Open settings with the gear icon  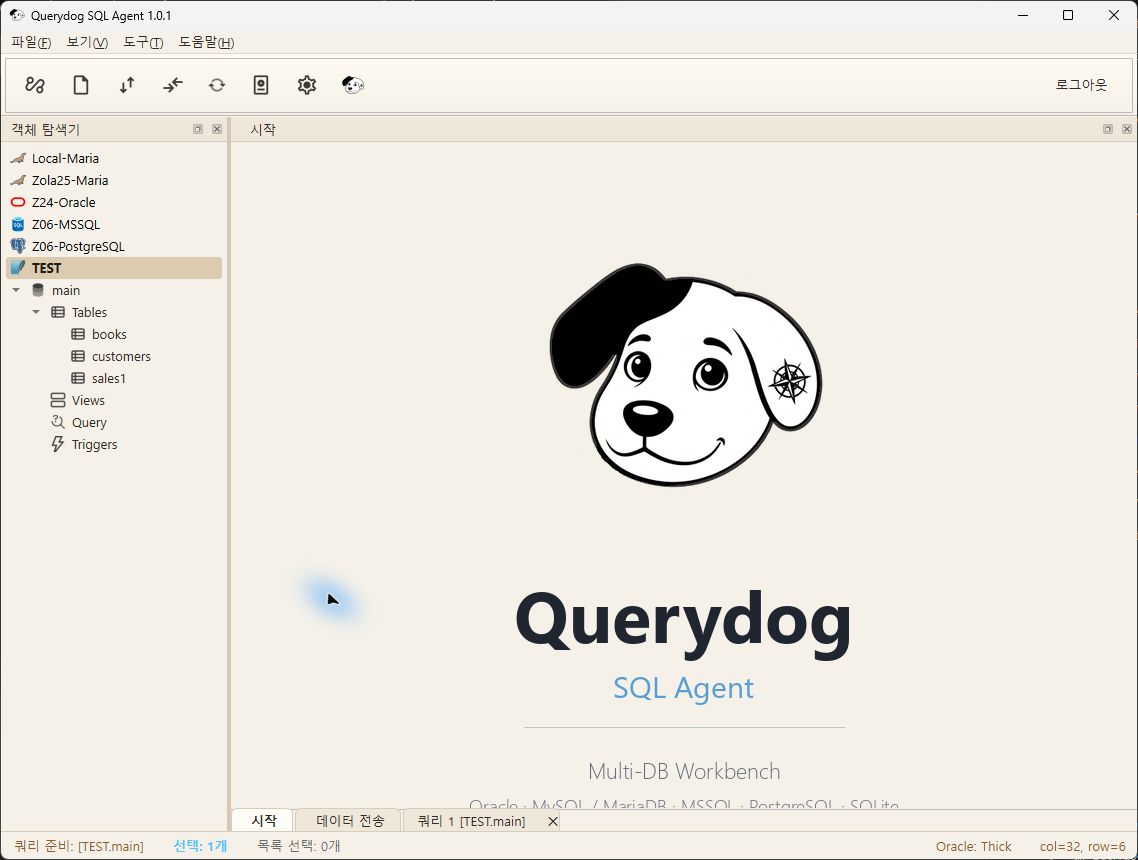[x=307, y=85]
